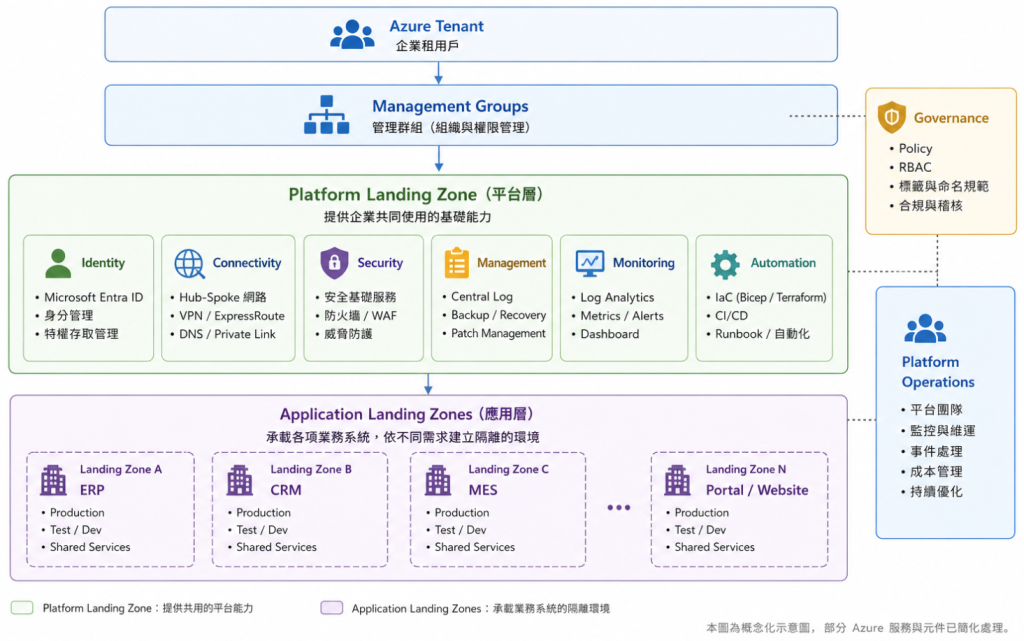The image size is (1024, 641).
Task: Click Runbook / 自動化 item
Action: (761, 334)
